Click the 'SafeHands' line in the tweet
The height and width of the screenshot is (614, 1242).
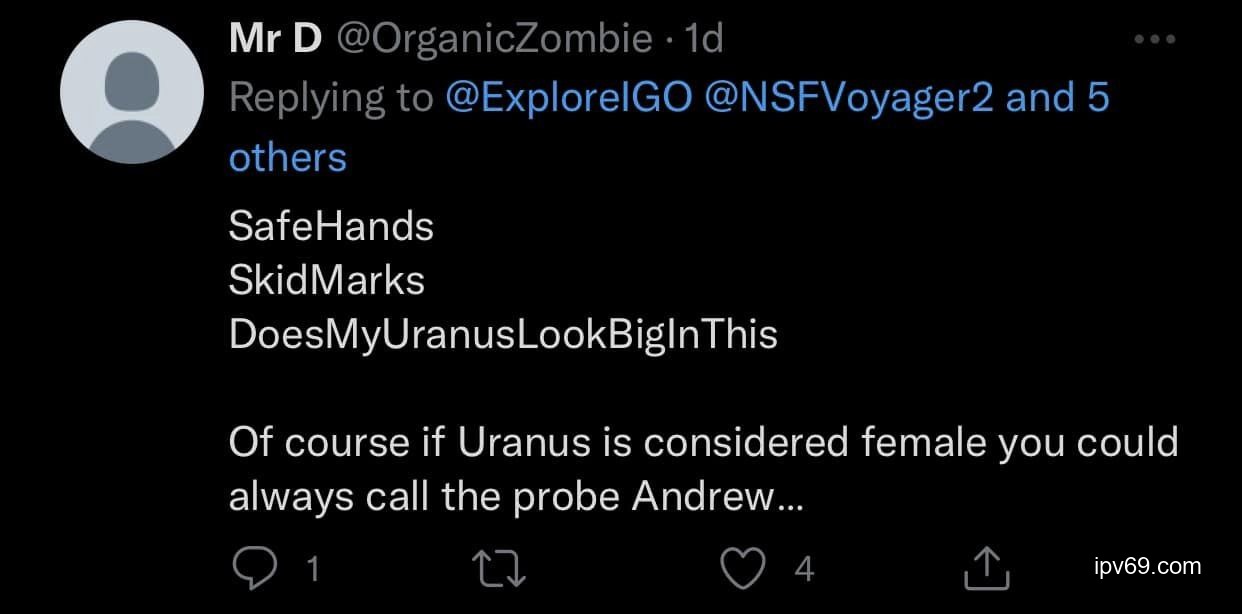coord(331,227)
